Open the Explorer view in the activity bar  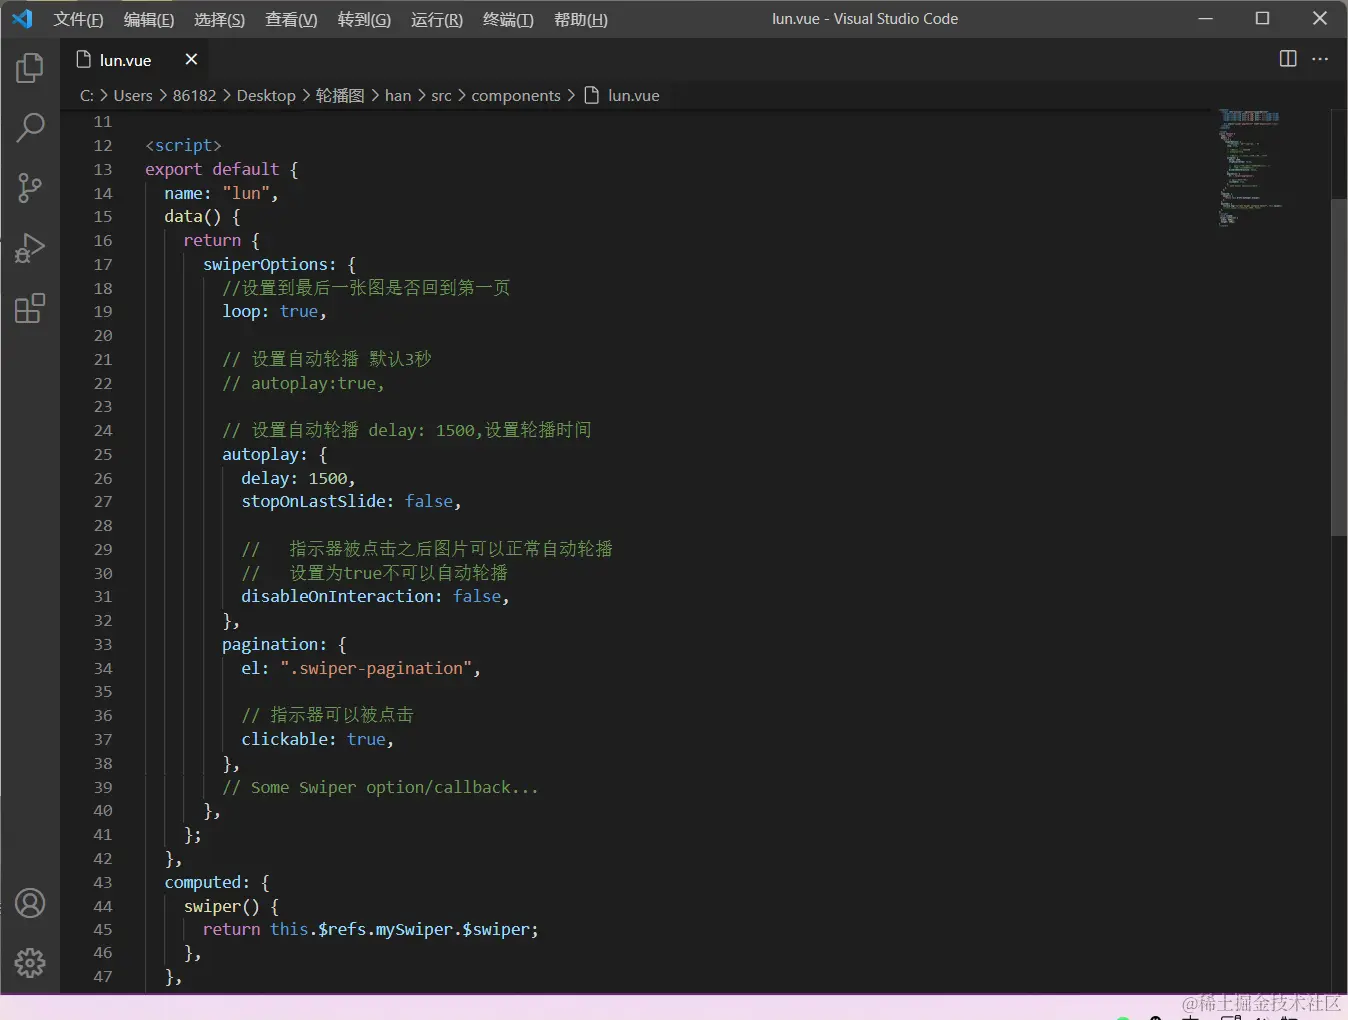point(30,68)
